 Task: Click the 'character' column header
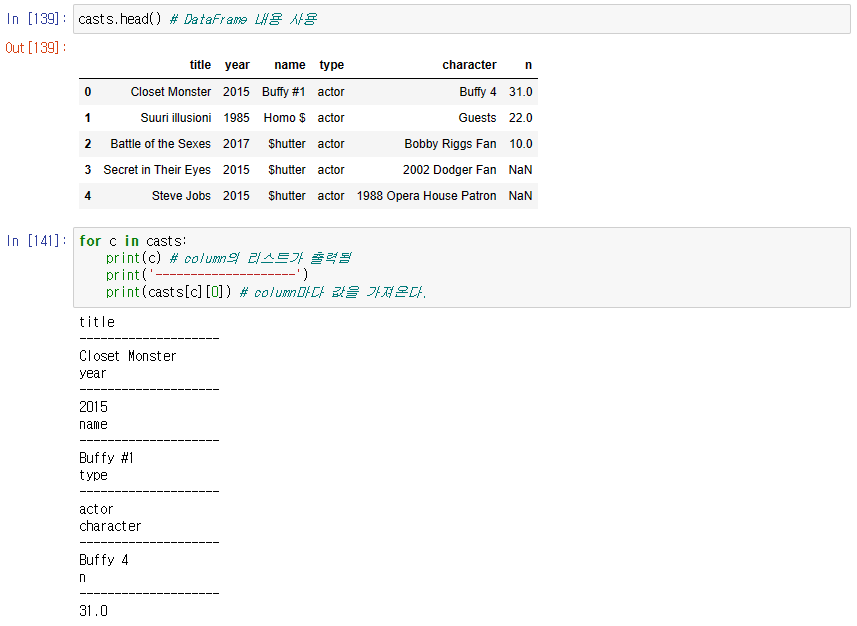tap(469, 65)
